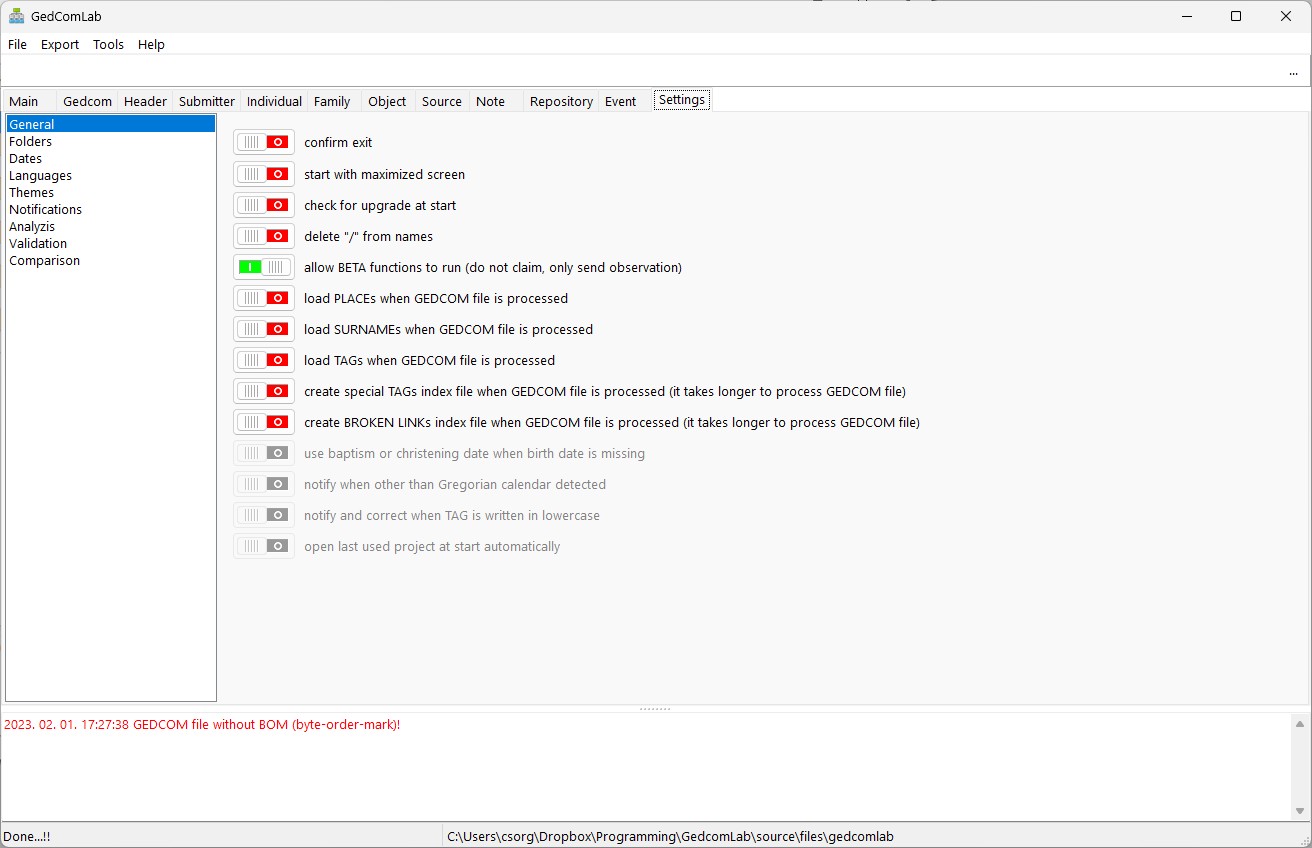Screen dimensions: 1312x848
Task: Toggle create special TAGs index file
Action: [x=264, y=391]
